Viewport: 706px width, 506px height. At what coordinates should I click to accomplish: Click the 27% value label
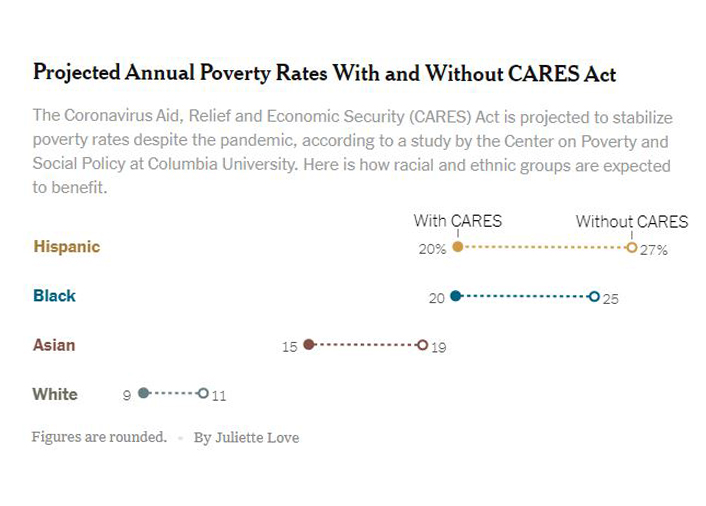coord(654,250)
